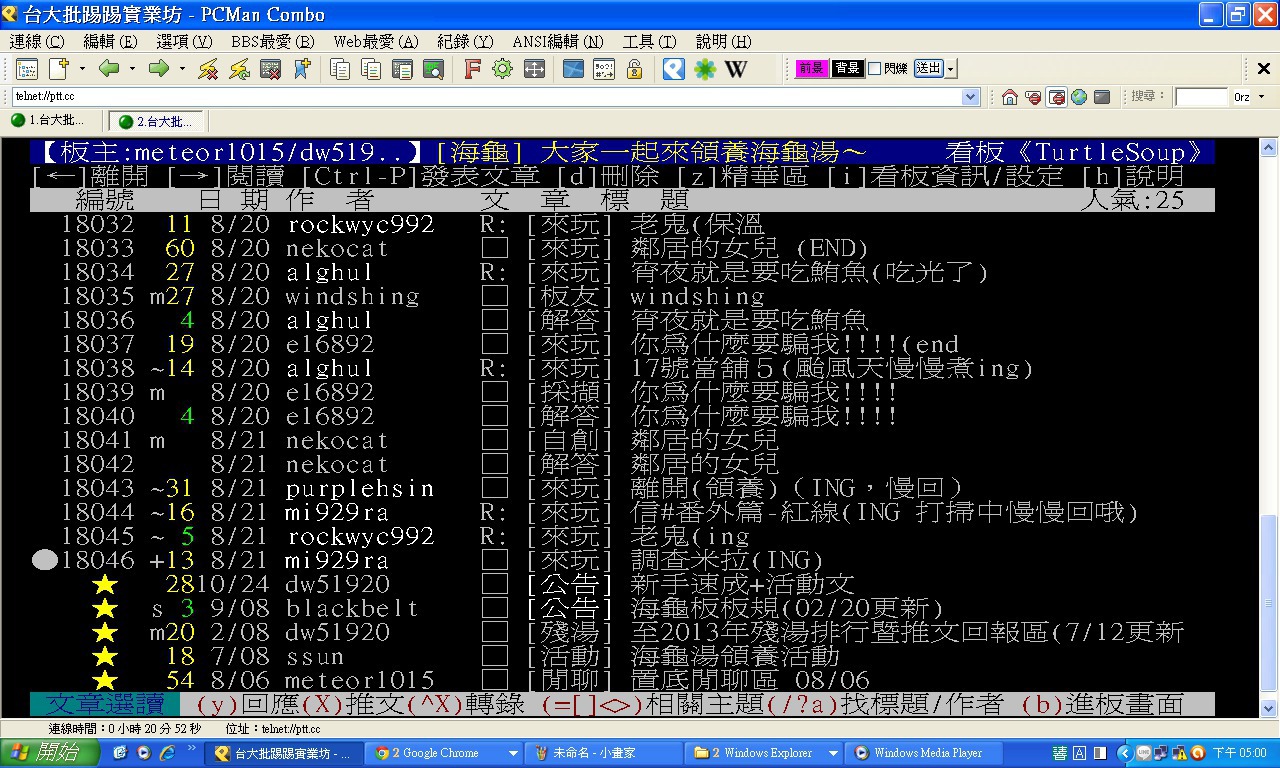Click the disconnect lightning icon
This screenshot has width=1280, height=768.
(208, 69)
